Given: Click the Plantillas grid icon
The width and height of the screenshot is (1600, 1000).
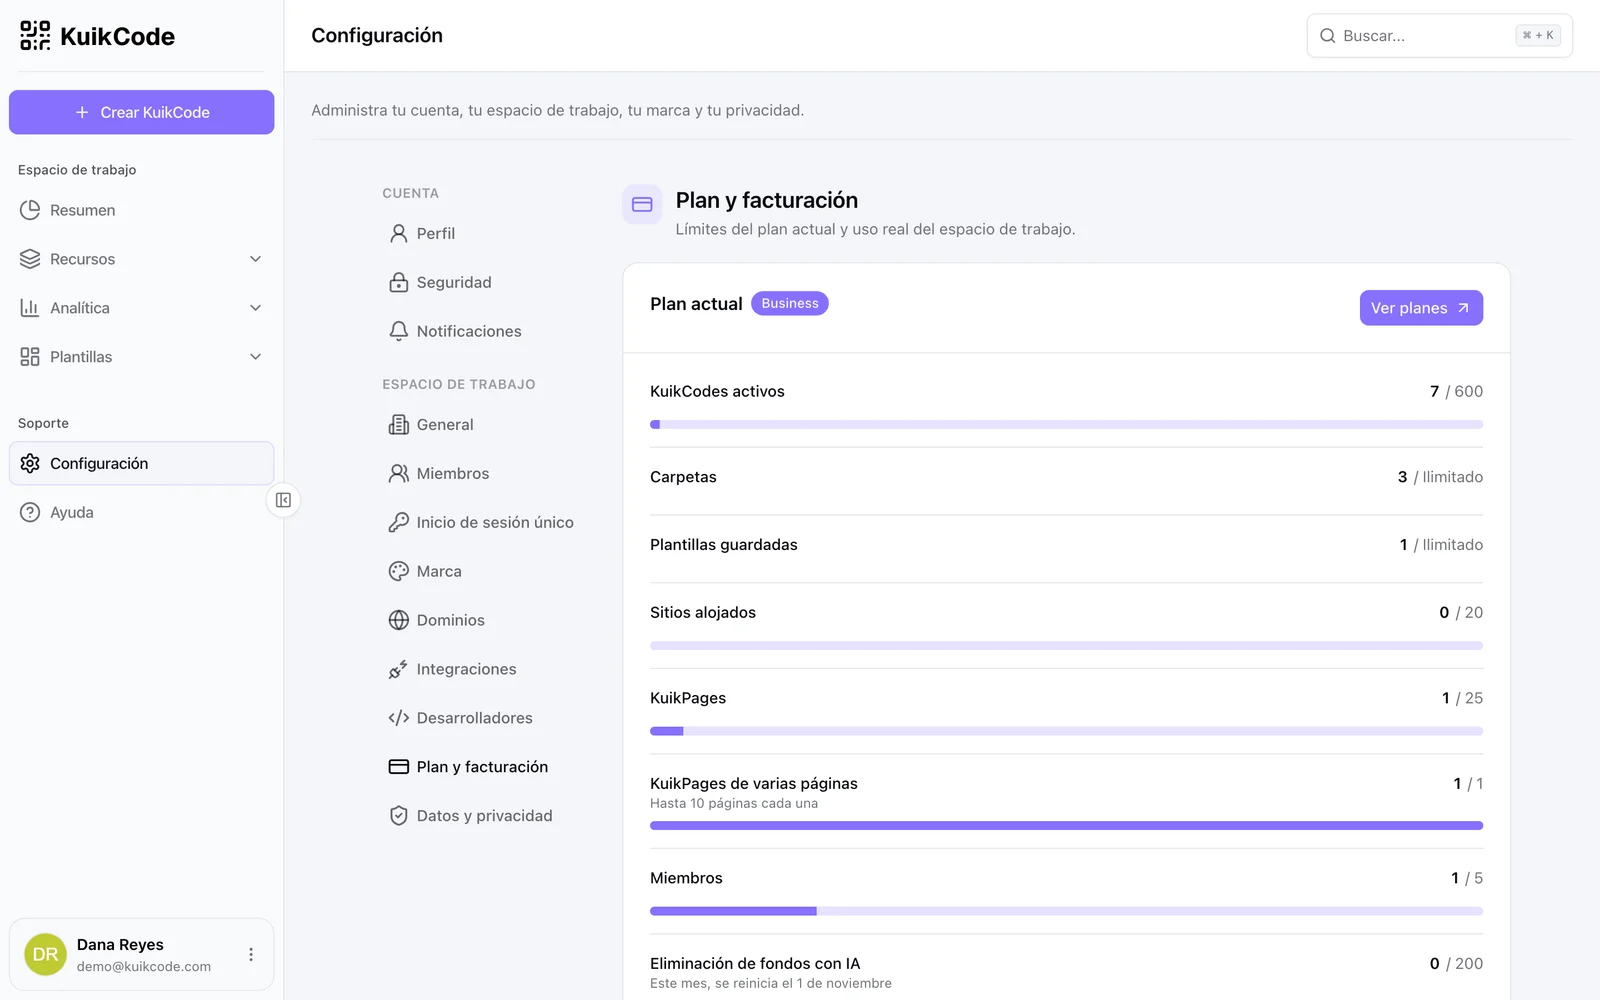Looking at the screenshot, I should tap(30, 357).
